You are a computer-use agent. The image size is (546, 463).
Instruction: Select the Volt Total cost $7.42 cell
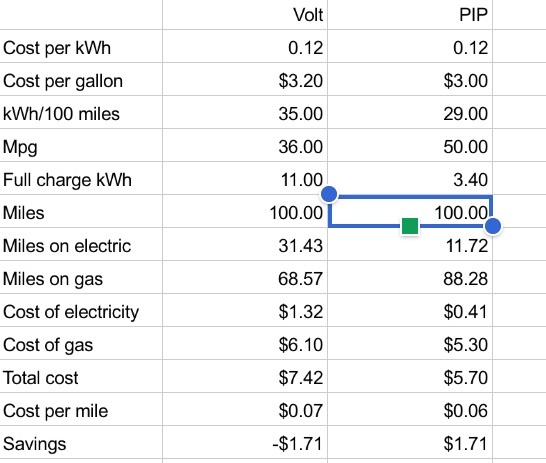[245, 376]
